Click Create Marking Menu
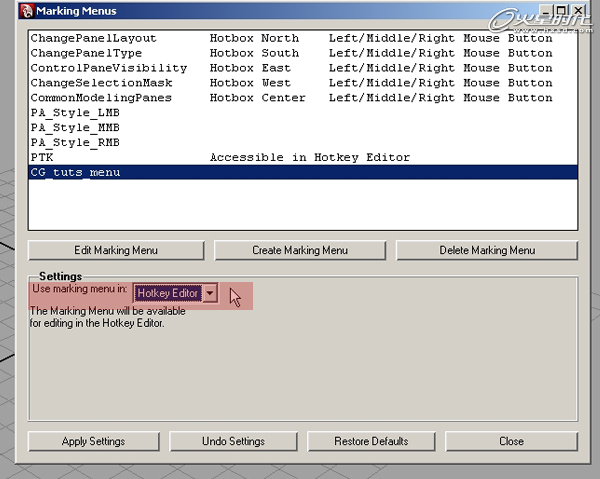 click(x=301, y=250)
